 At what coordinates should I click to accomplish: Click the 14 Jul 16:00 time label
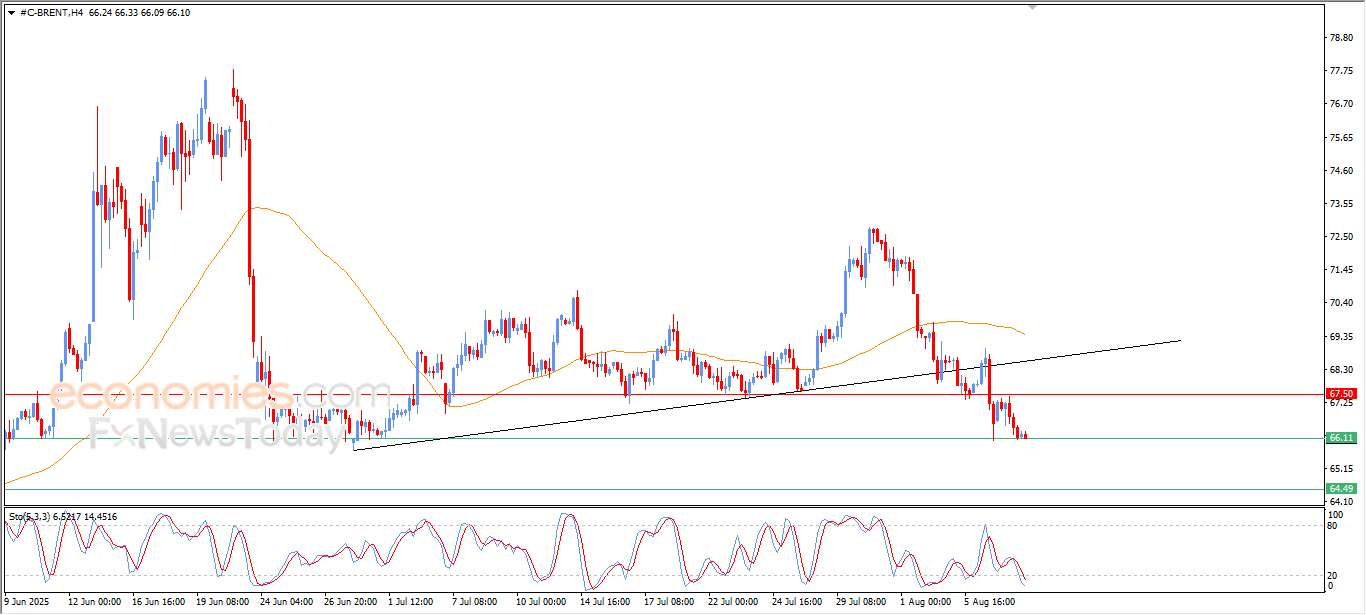(x=606, y=603)
